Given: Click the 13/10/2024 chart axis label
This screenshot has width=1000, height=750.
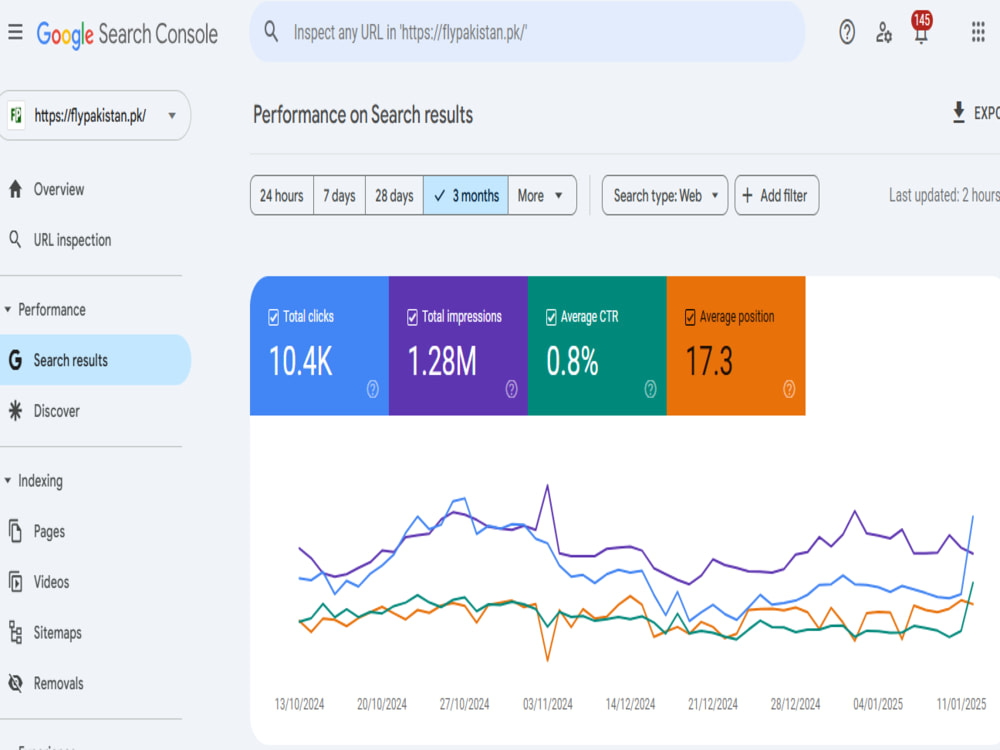Looking at the screenshot, I should click(299, 704).
